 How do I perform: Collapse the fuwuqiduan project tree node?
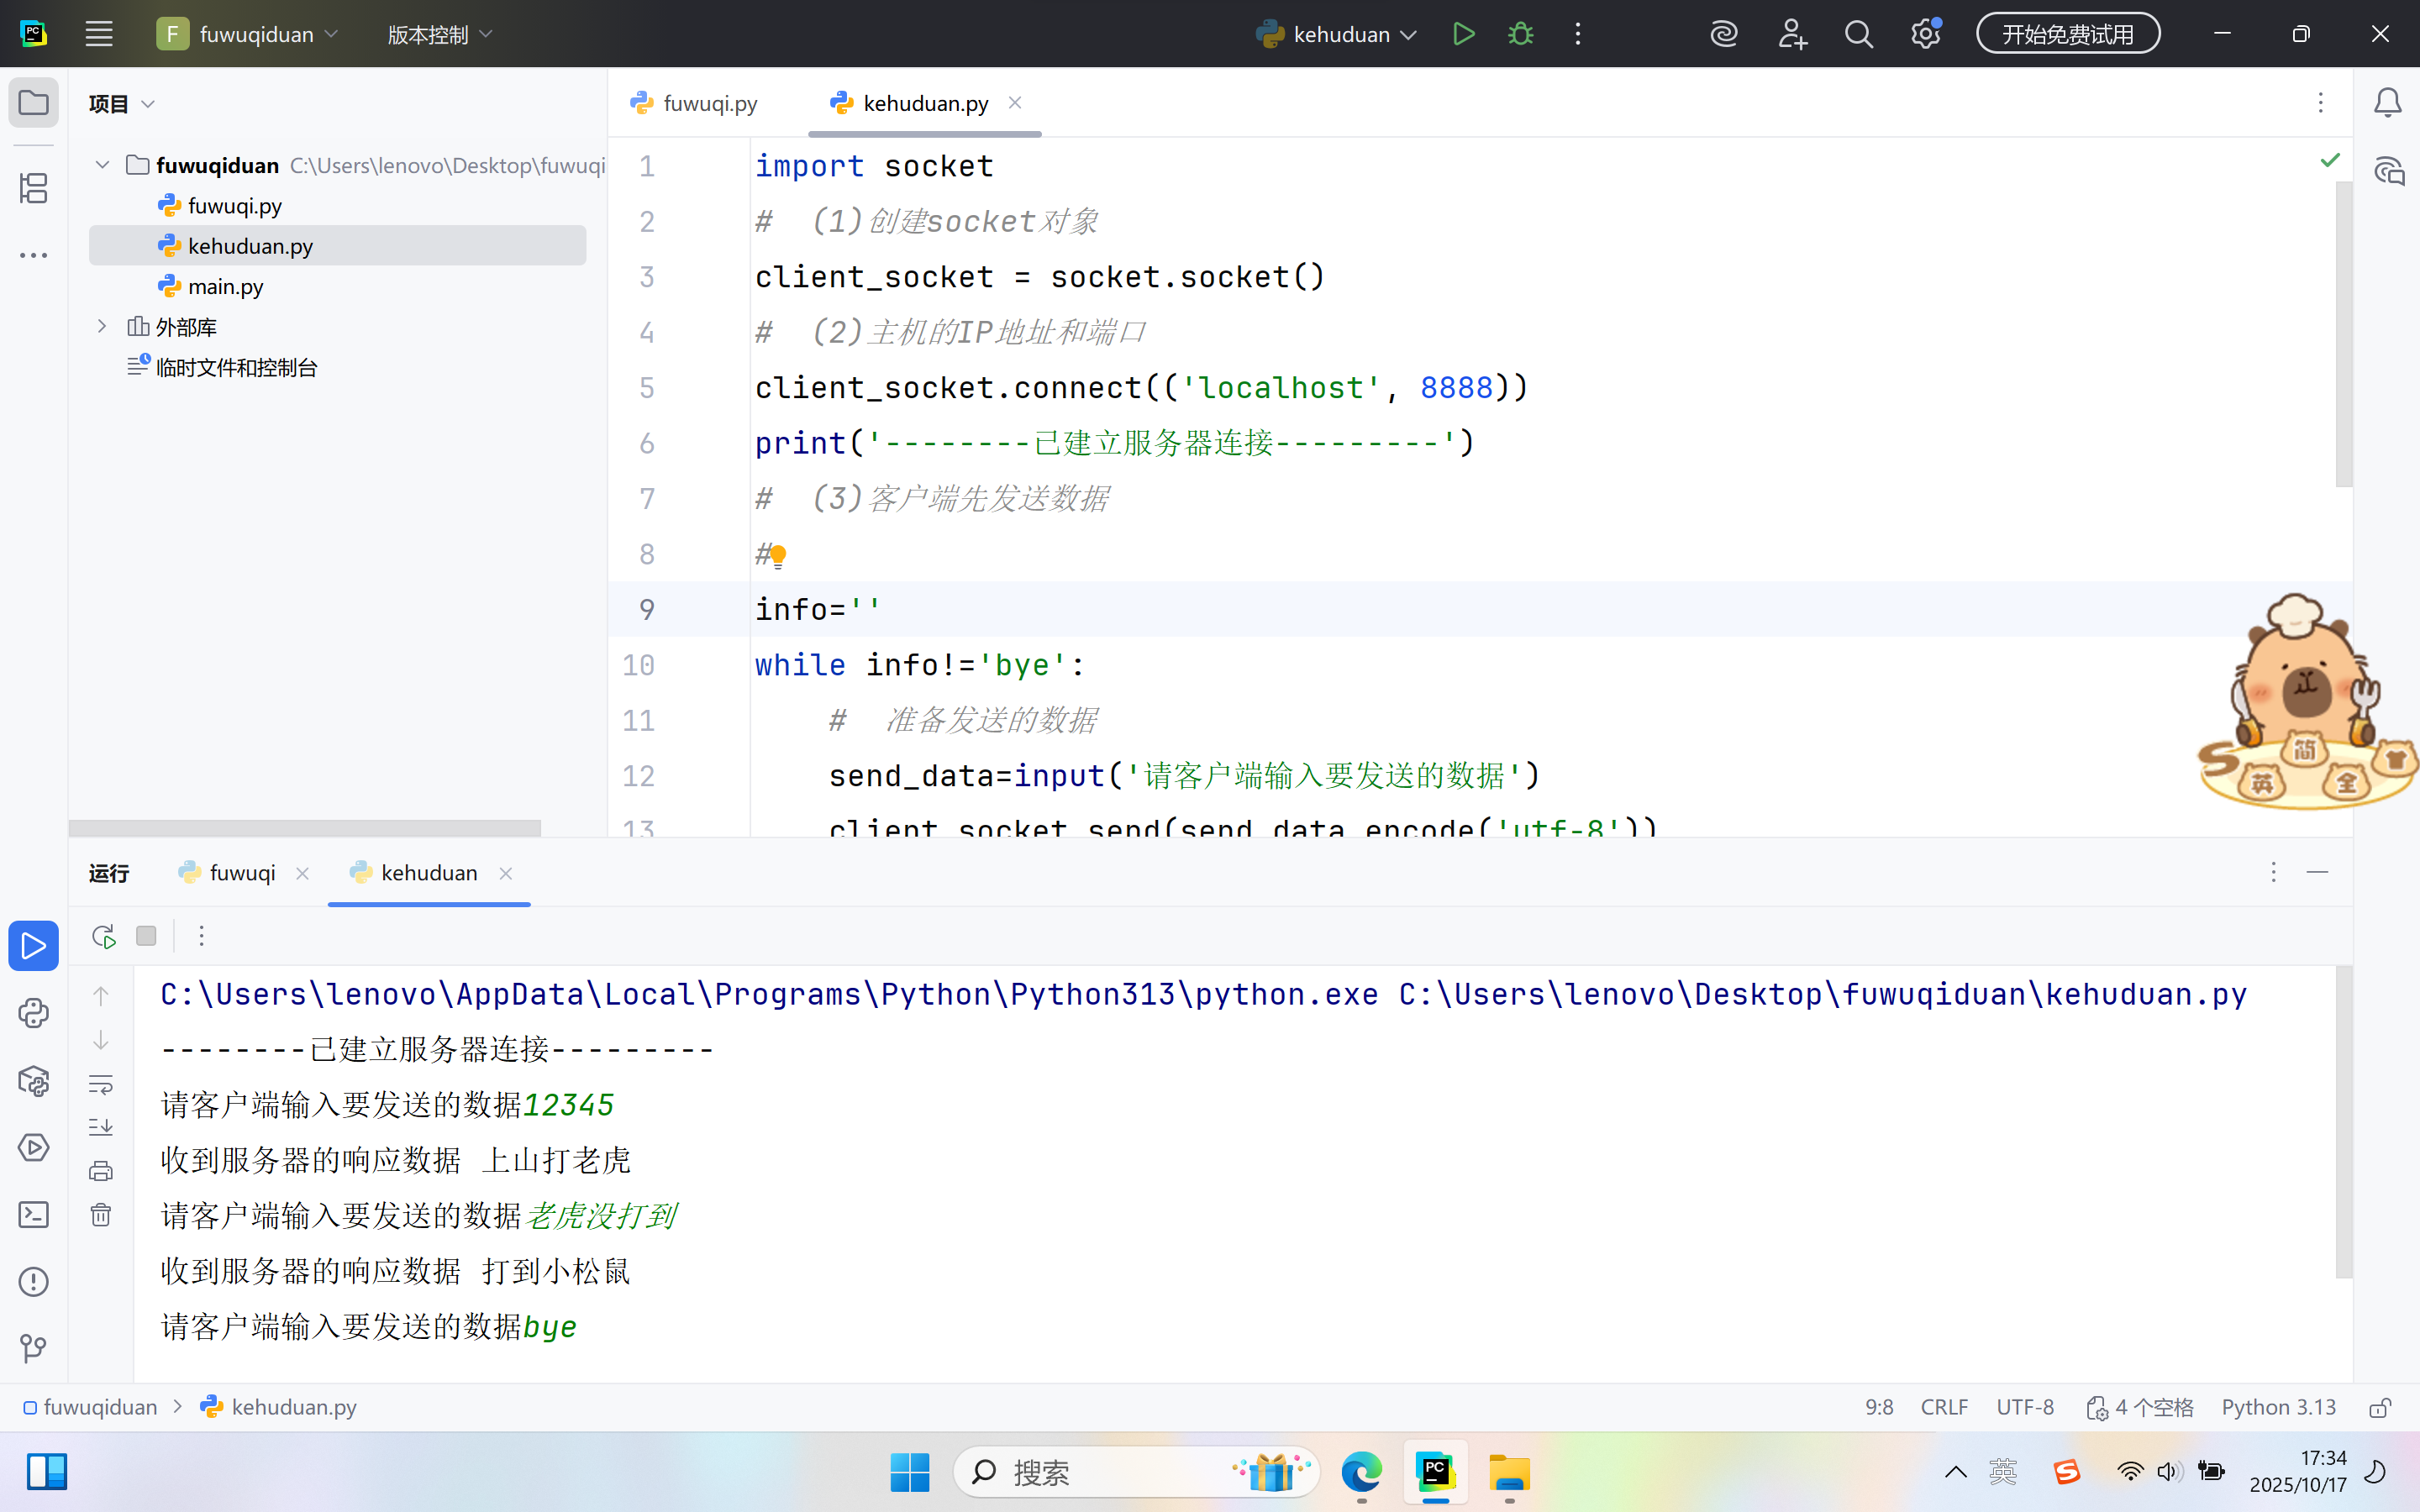[101, 165]
